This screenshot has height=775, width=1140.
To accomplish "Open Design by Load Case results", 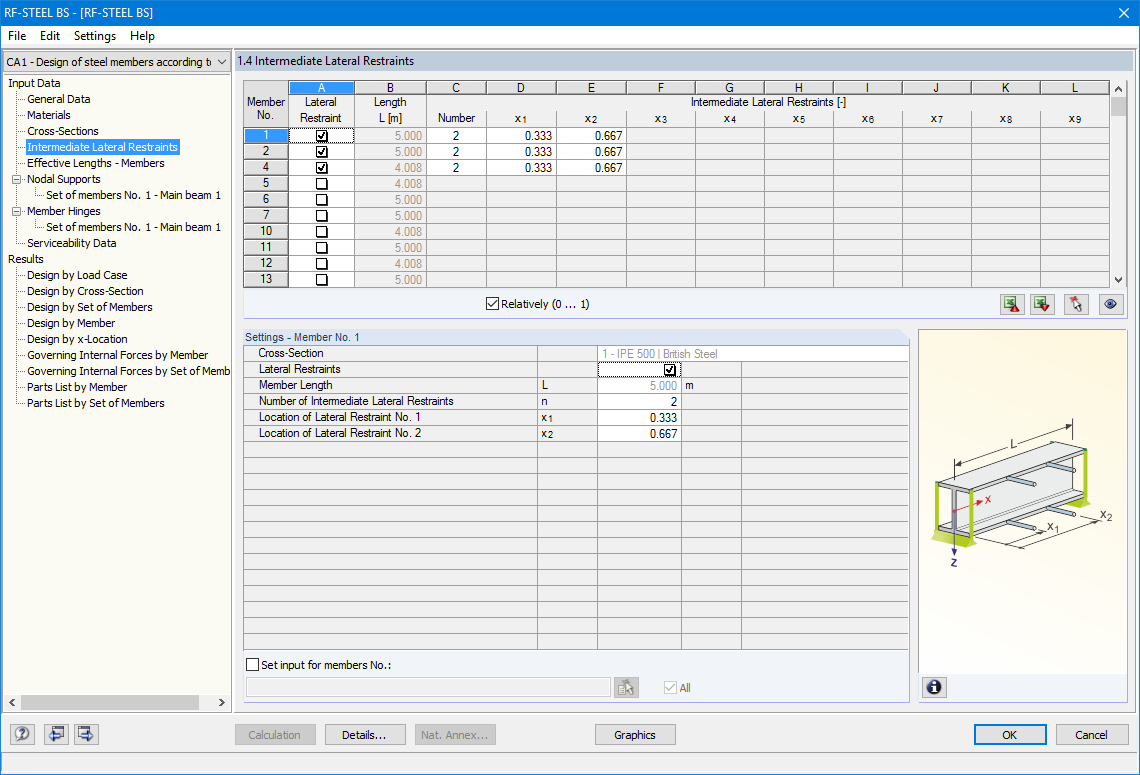I will pyautogui.click(x=77, y=275).
